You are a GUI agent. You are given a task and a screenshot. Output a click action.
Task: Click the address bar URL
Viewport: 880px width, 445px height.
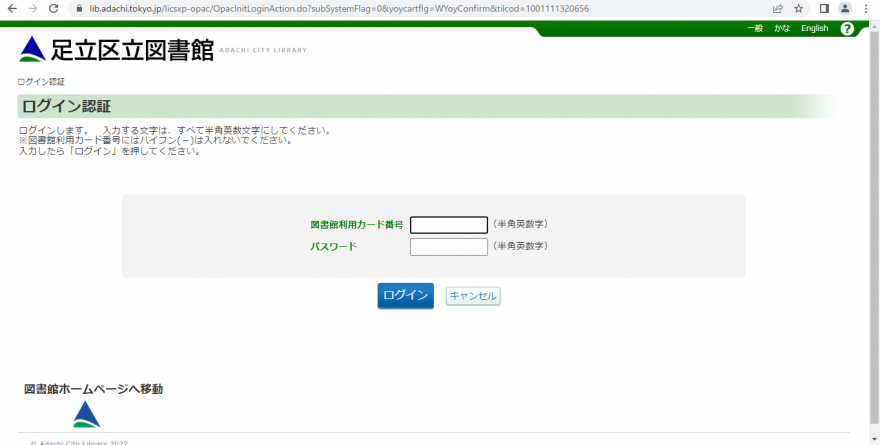pos(340,8)
